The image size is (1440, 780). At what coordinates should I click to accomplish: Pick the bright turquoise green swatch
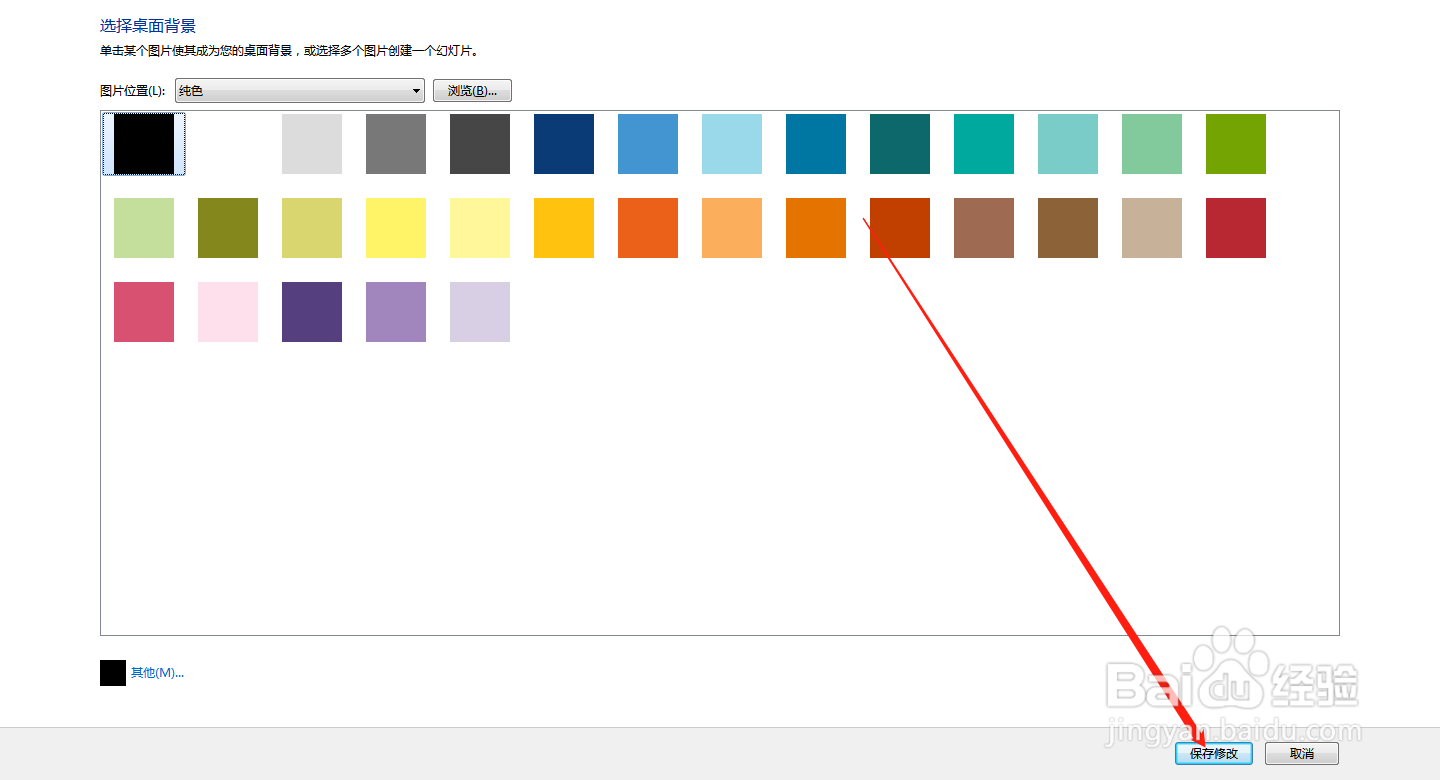pyautogui.click(x=984, y=144)
